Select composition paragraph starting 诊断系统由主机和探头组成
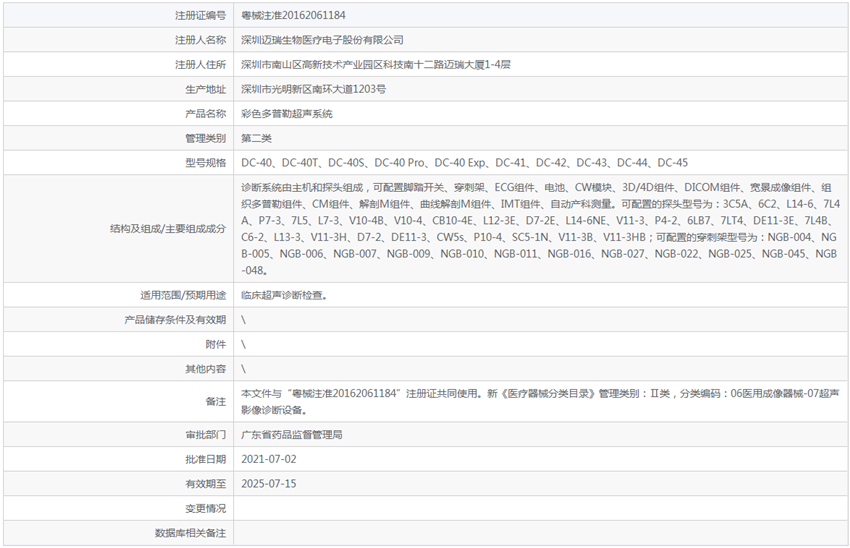850x548 pixels. (x=540, y=229)
